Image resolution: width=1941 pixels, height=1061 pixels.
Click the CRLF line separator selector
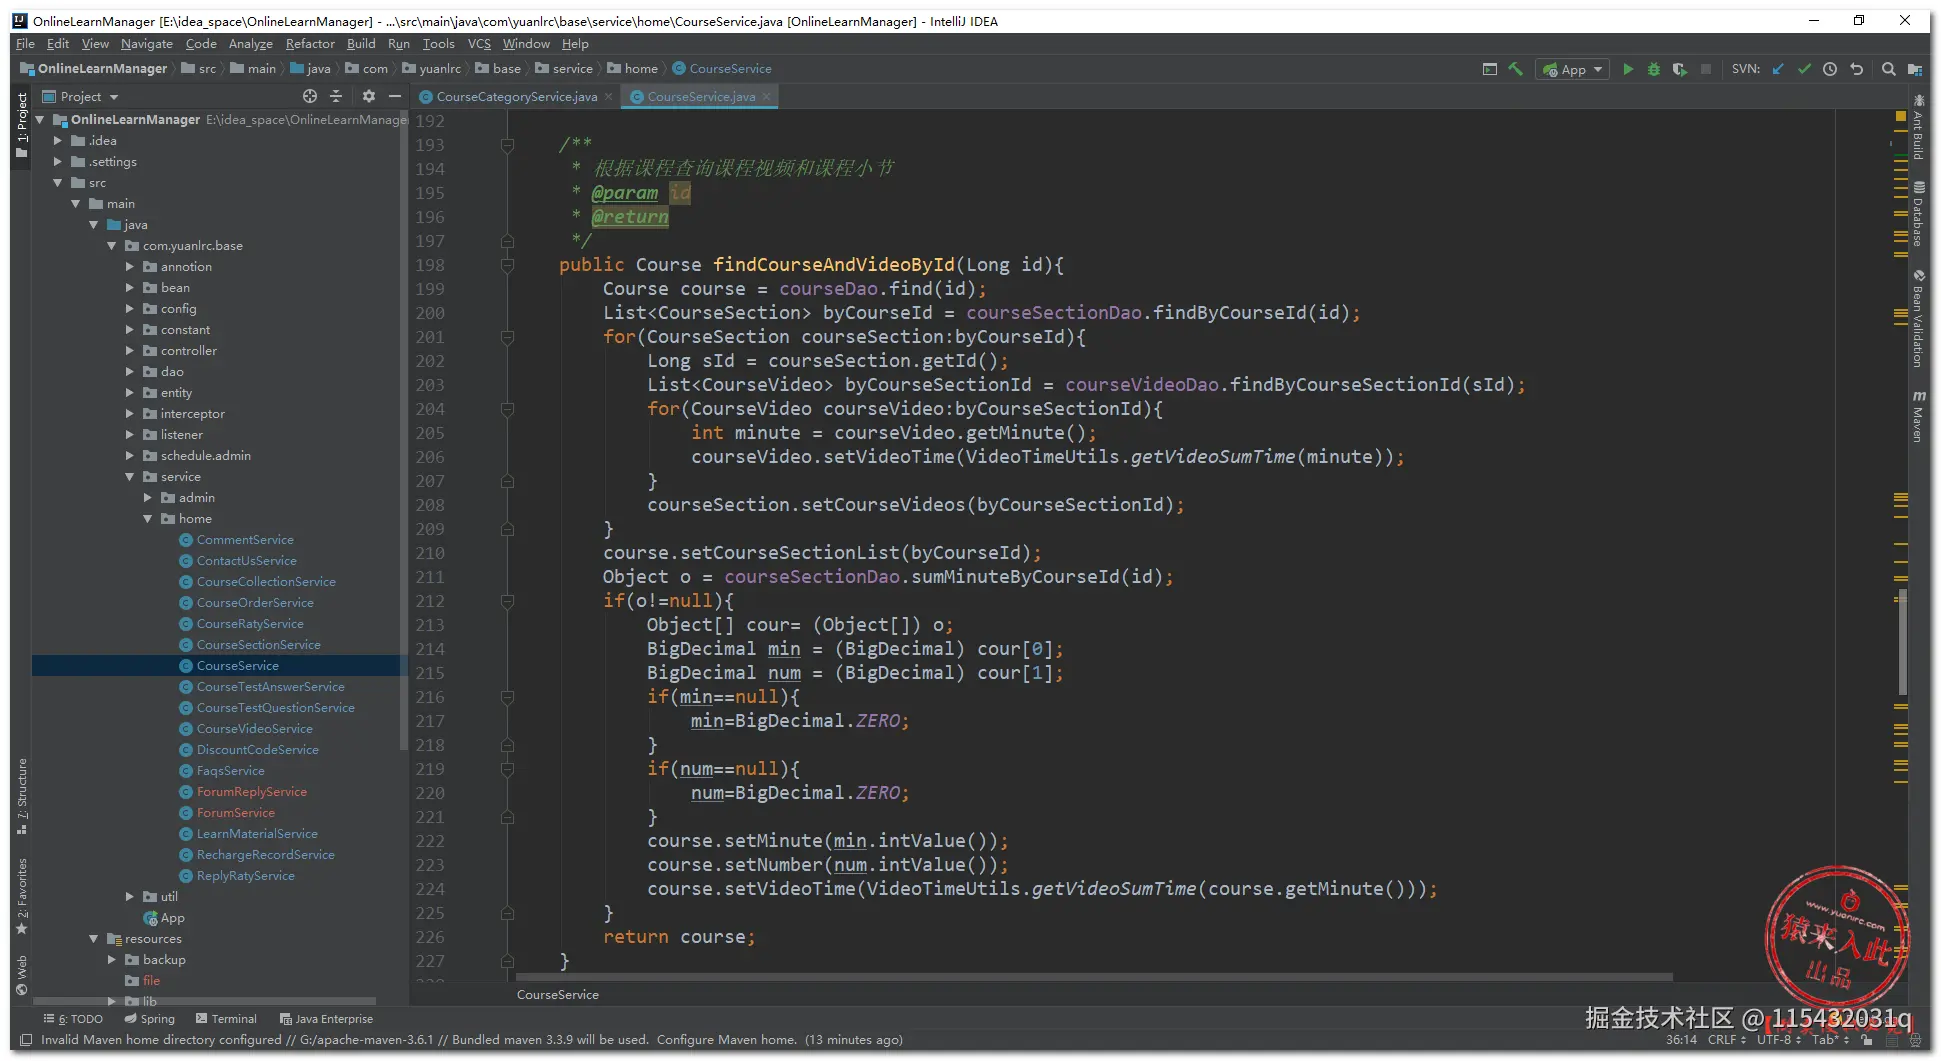[x=1727, y=1040]
